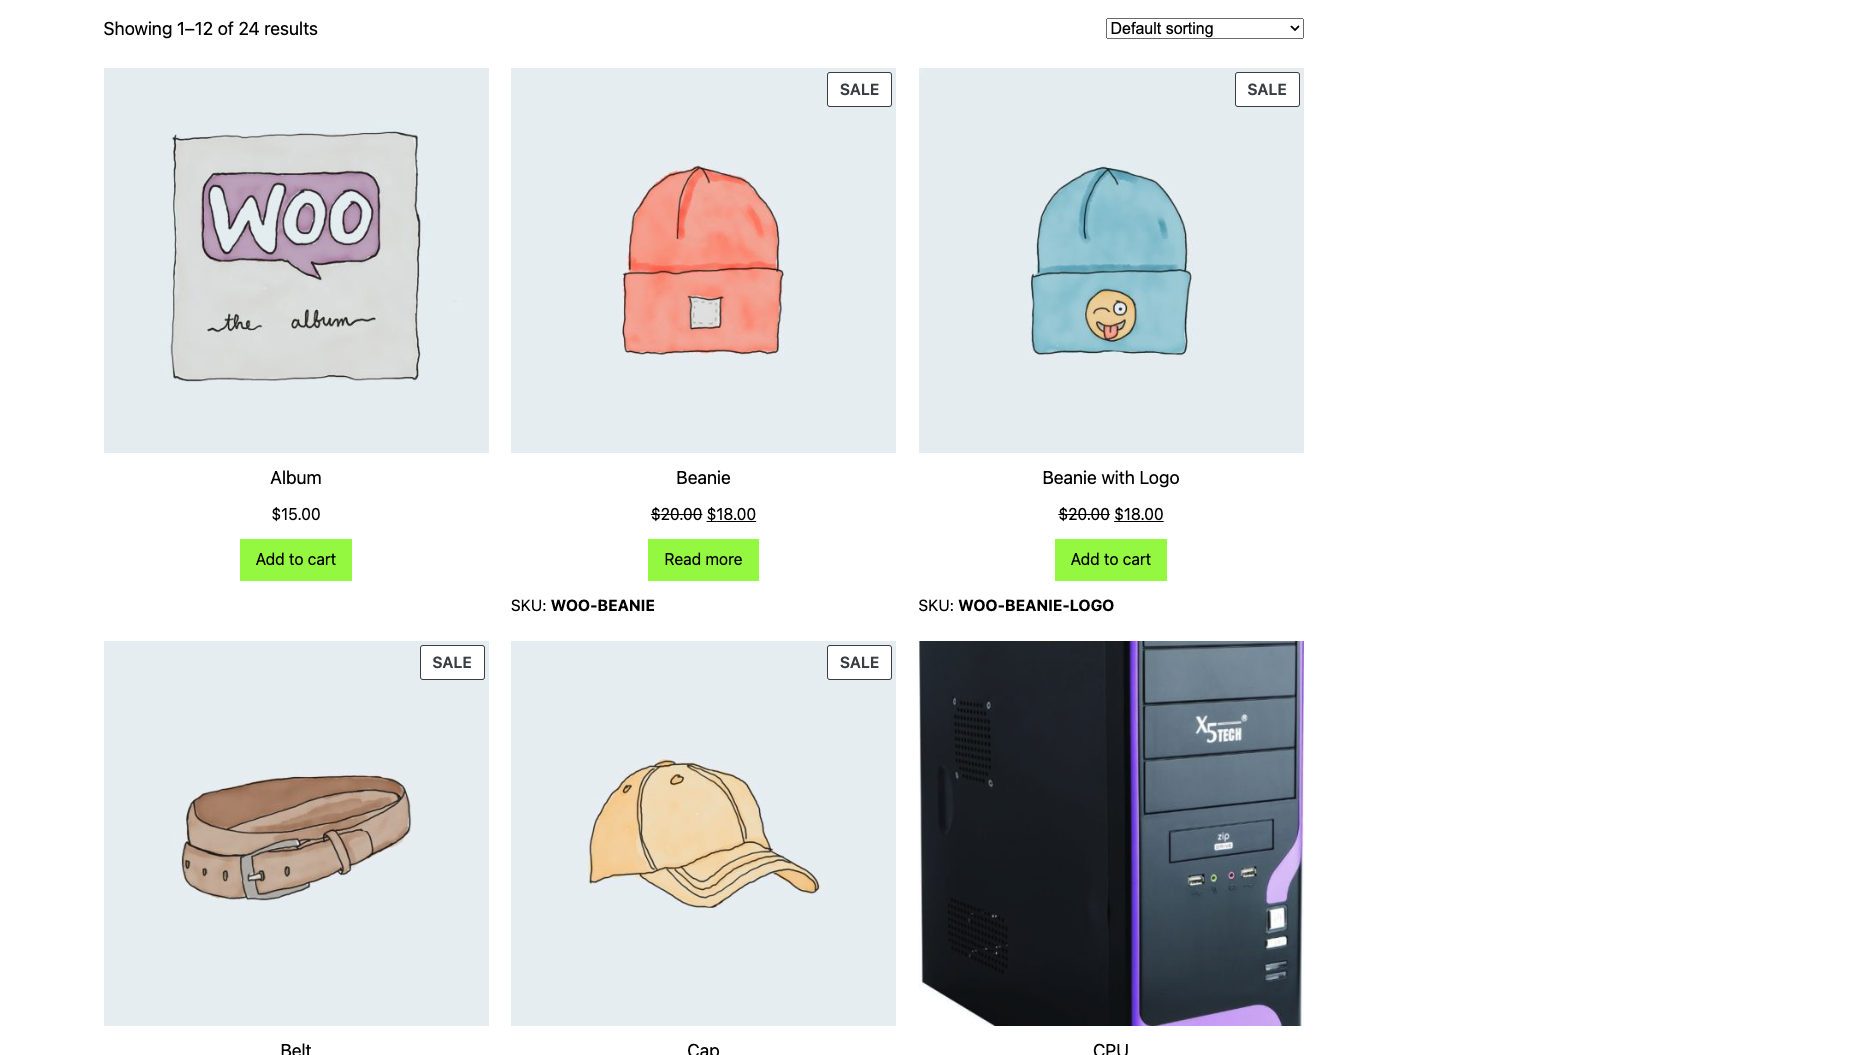Click the Belt product image
Viewport: 1858px width, 1055px height.
click(296, 833)
